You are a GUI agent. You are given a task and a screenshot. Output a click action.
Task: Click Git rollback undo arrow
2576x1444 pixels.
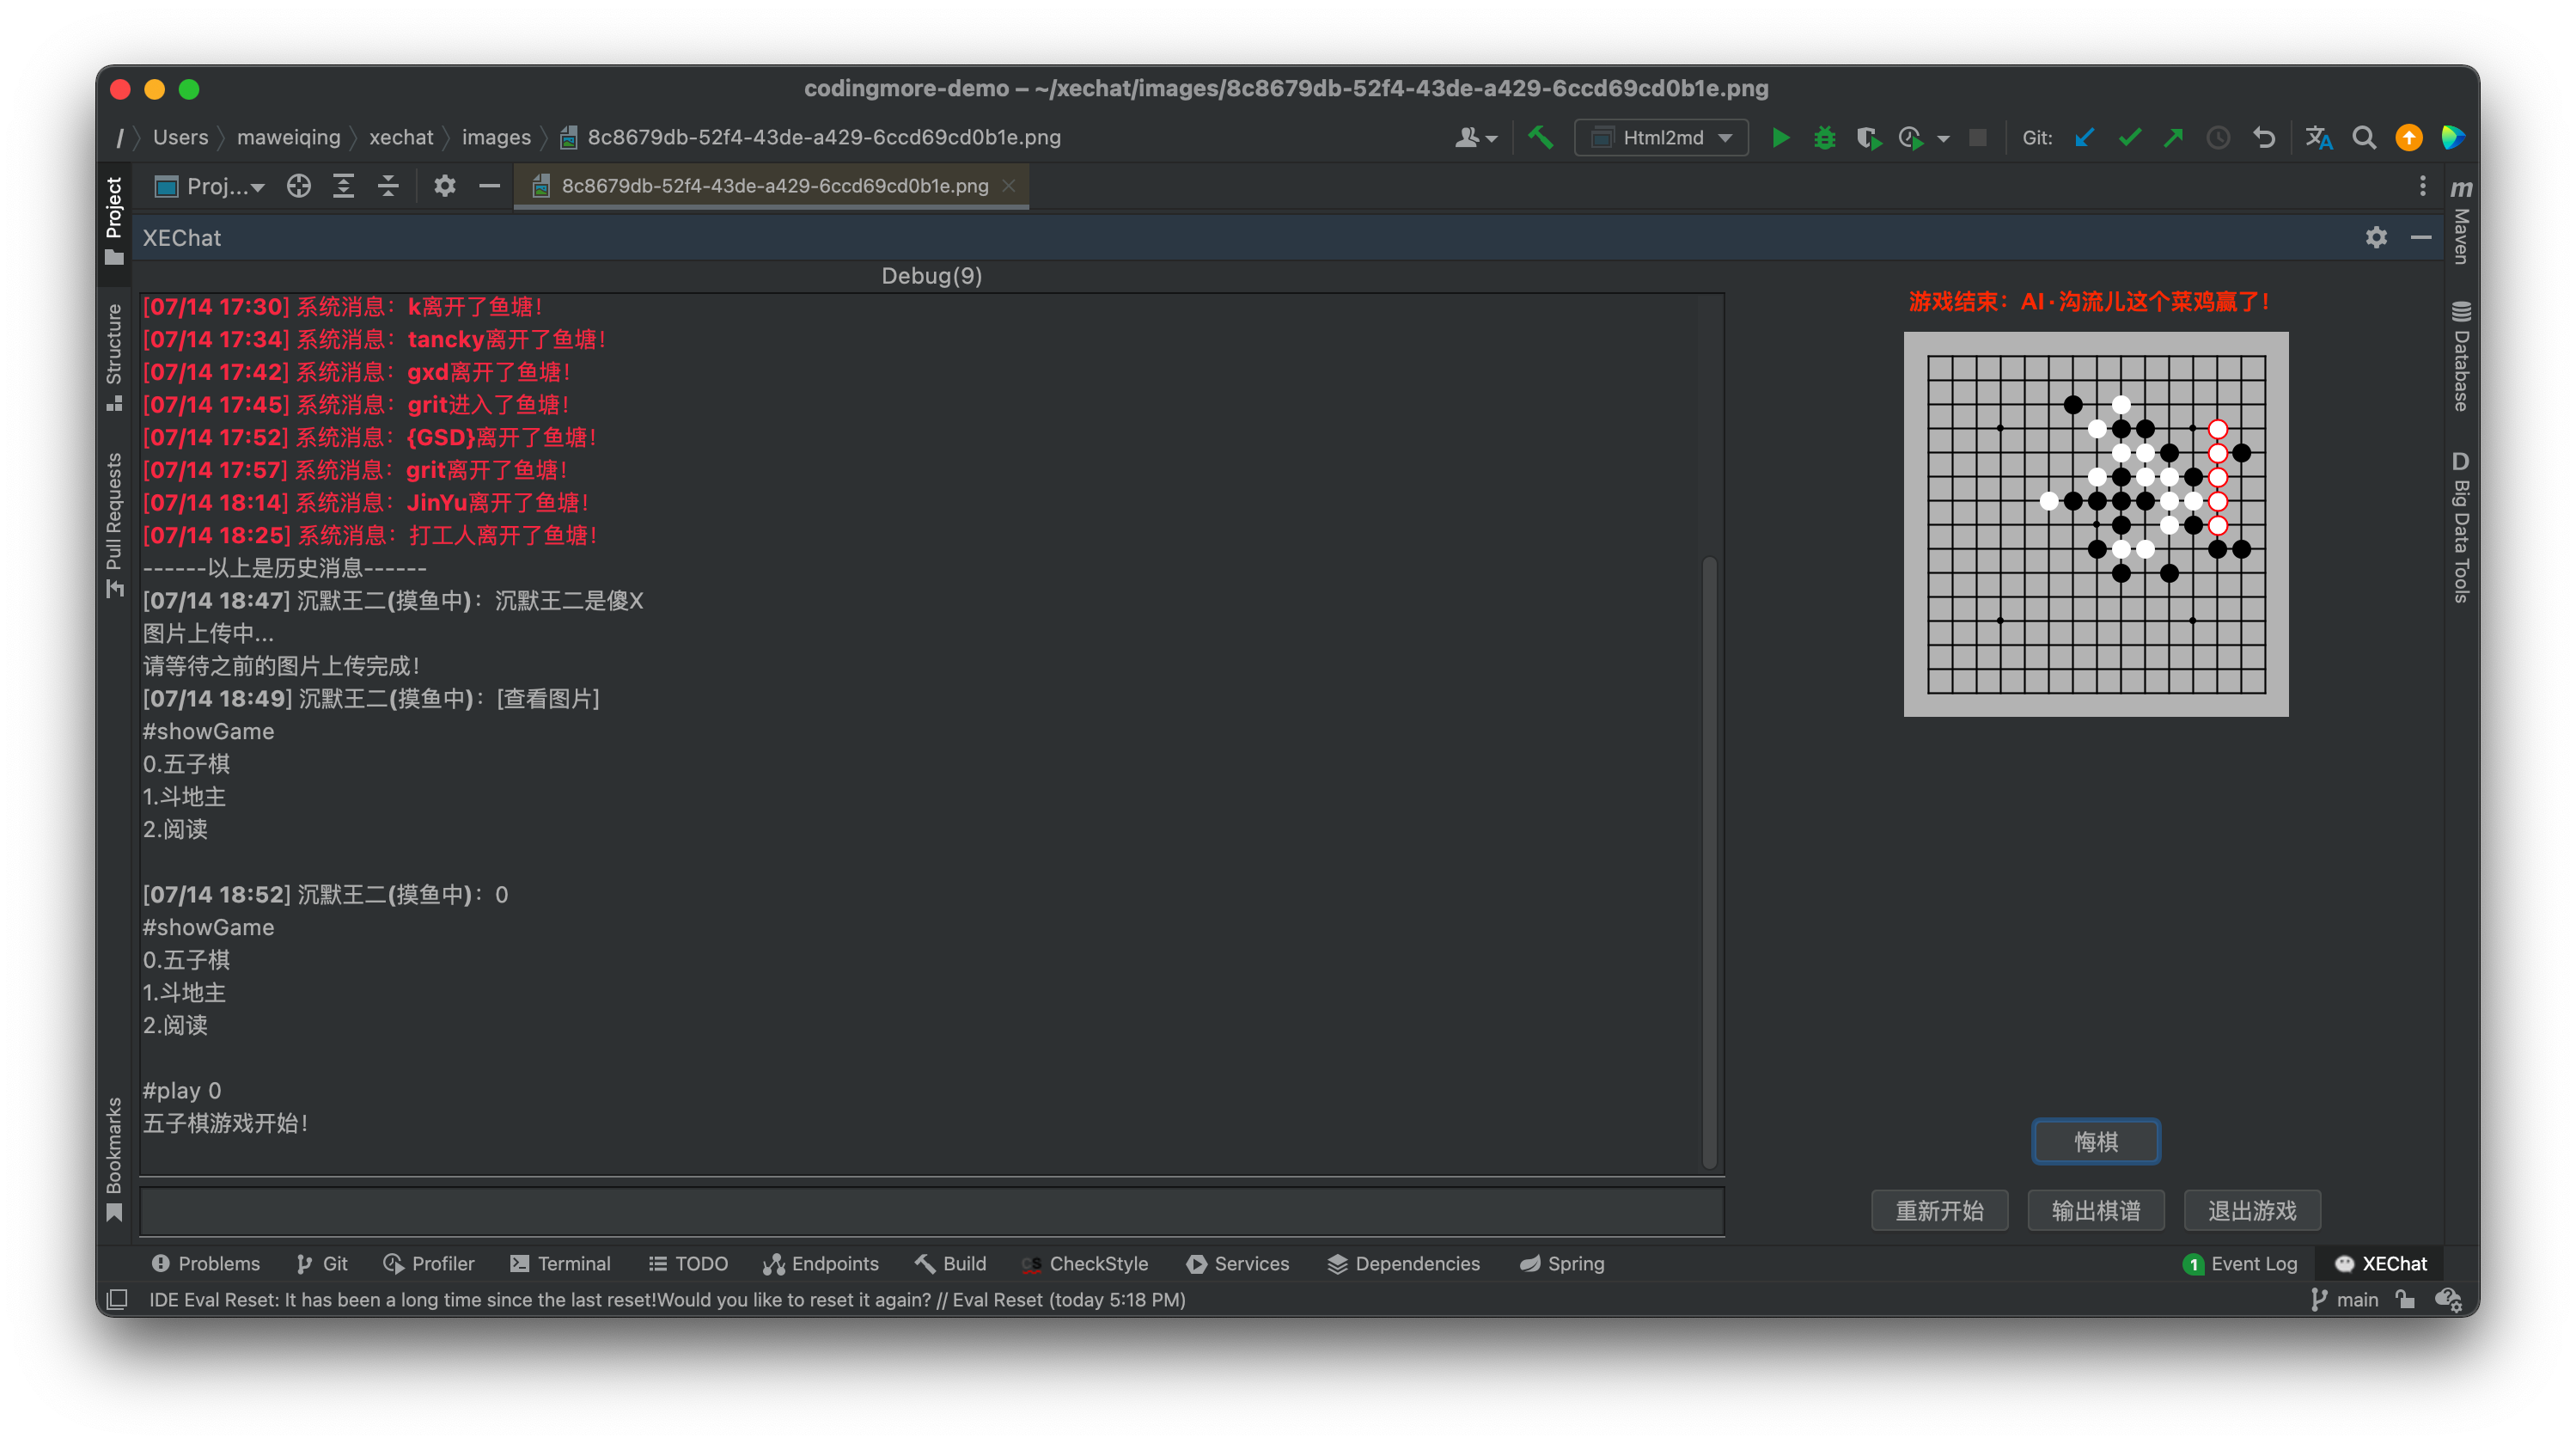pos(2264,138)
